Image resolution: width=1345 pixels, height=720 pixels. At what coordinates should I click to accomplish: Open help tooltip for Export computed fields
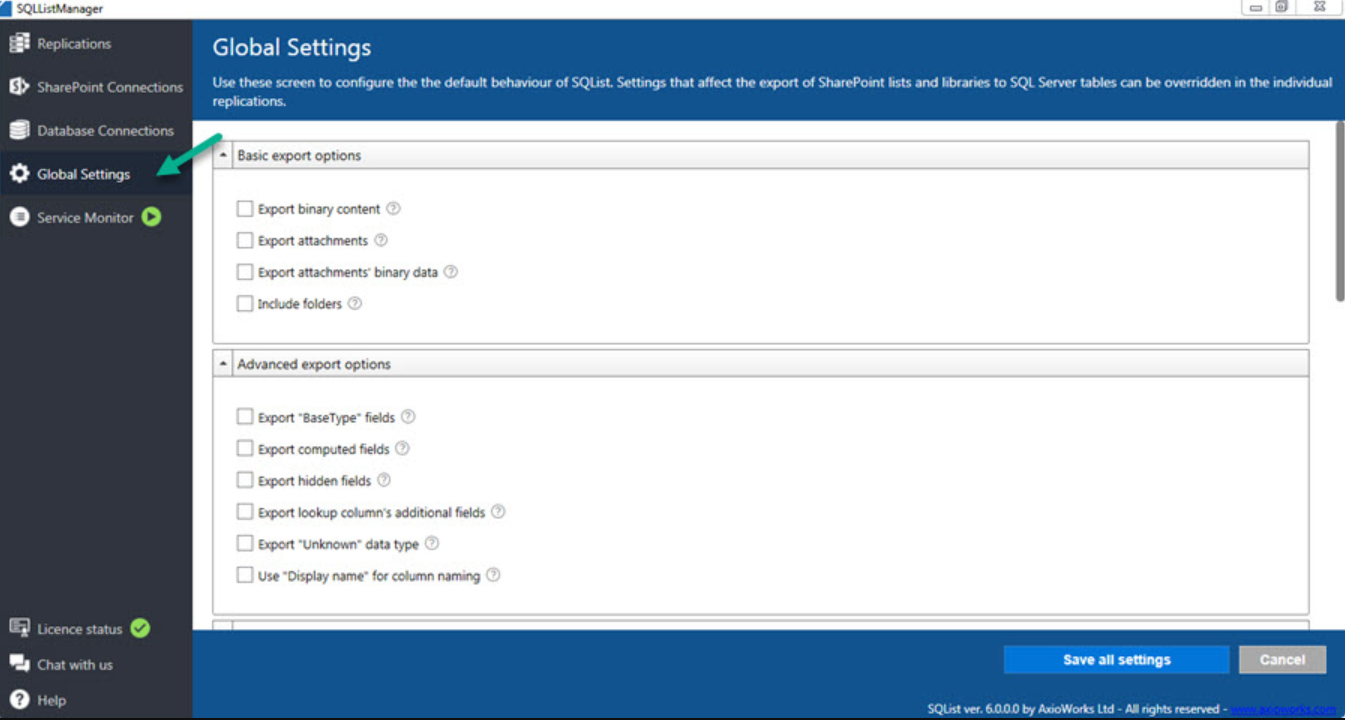point(402,448)
